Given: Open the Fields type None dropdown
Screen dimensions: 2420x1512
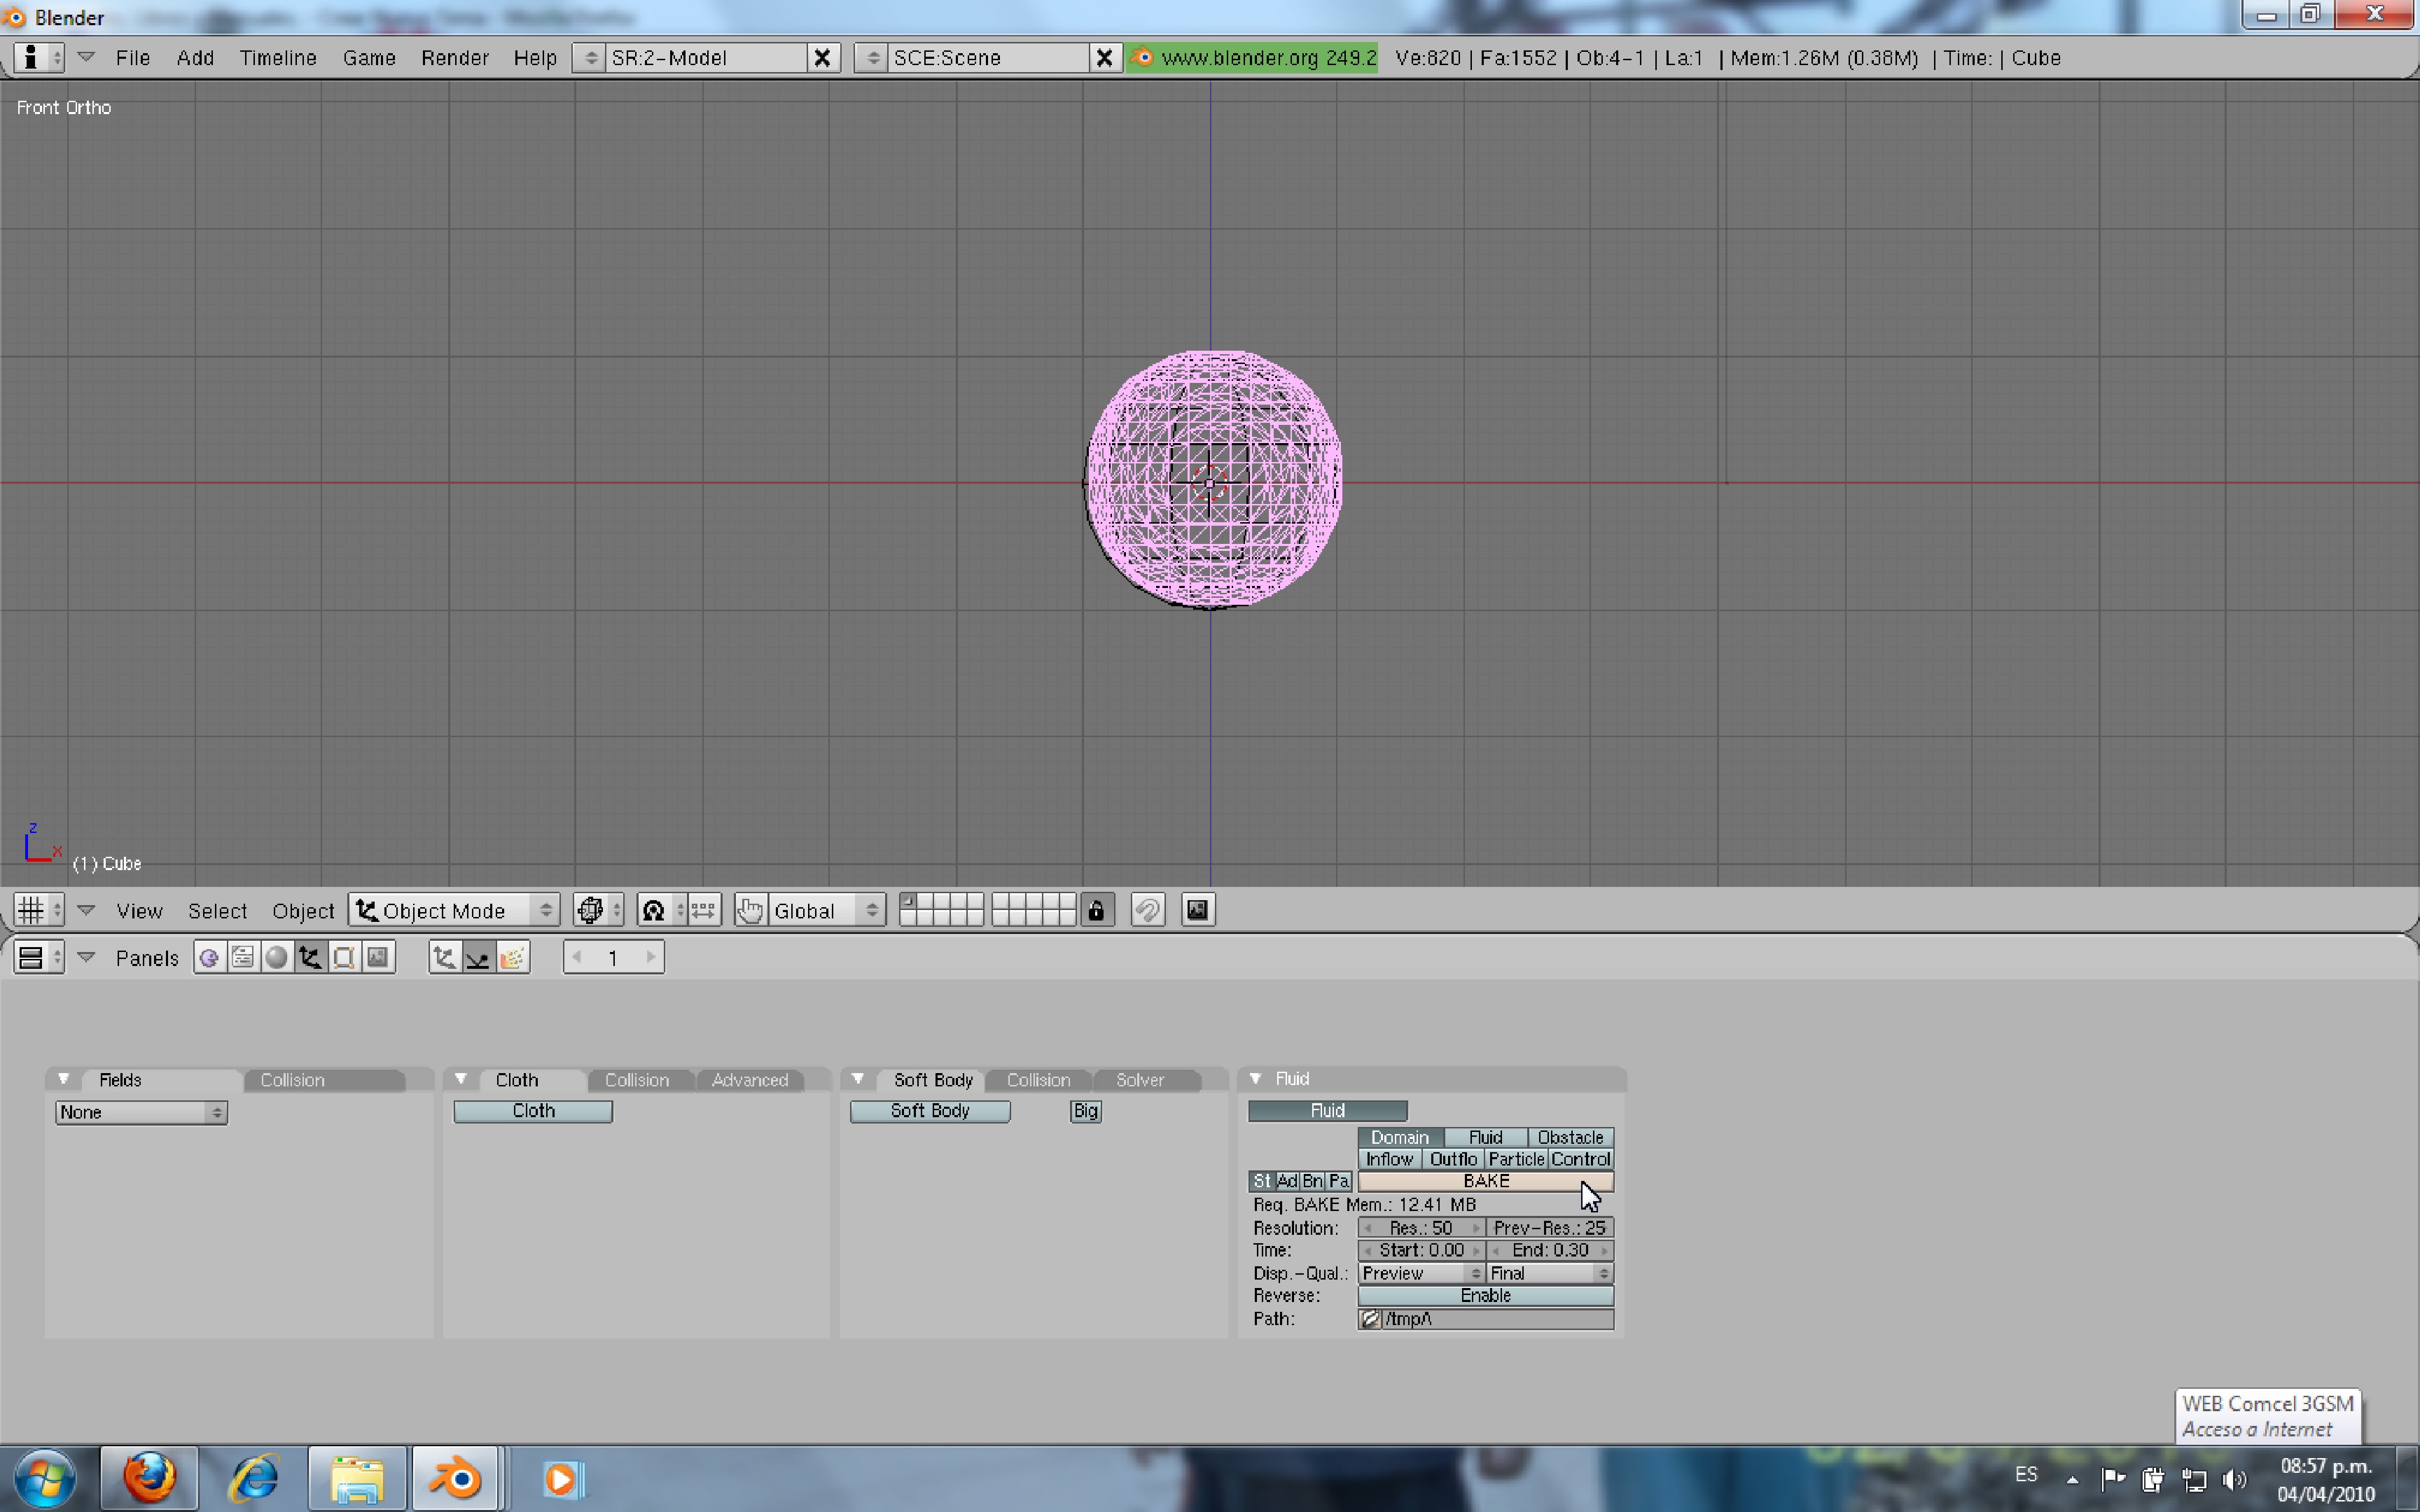Looking at the screenshot, I should coord(141,1112).
